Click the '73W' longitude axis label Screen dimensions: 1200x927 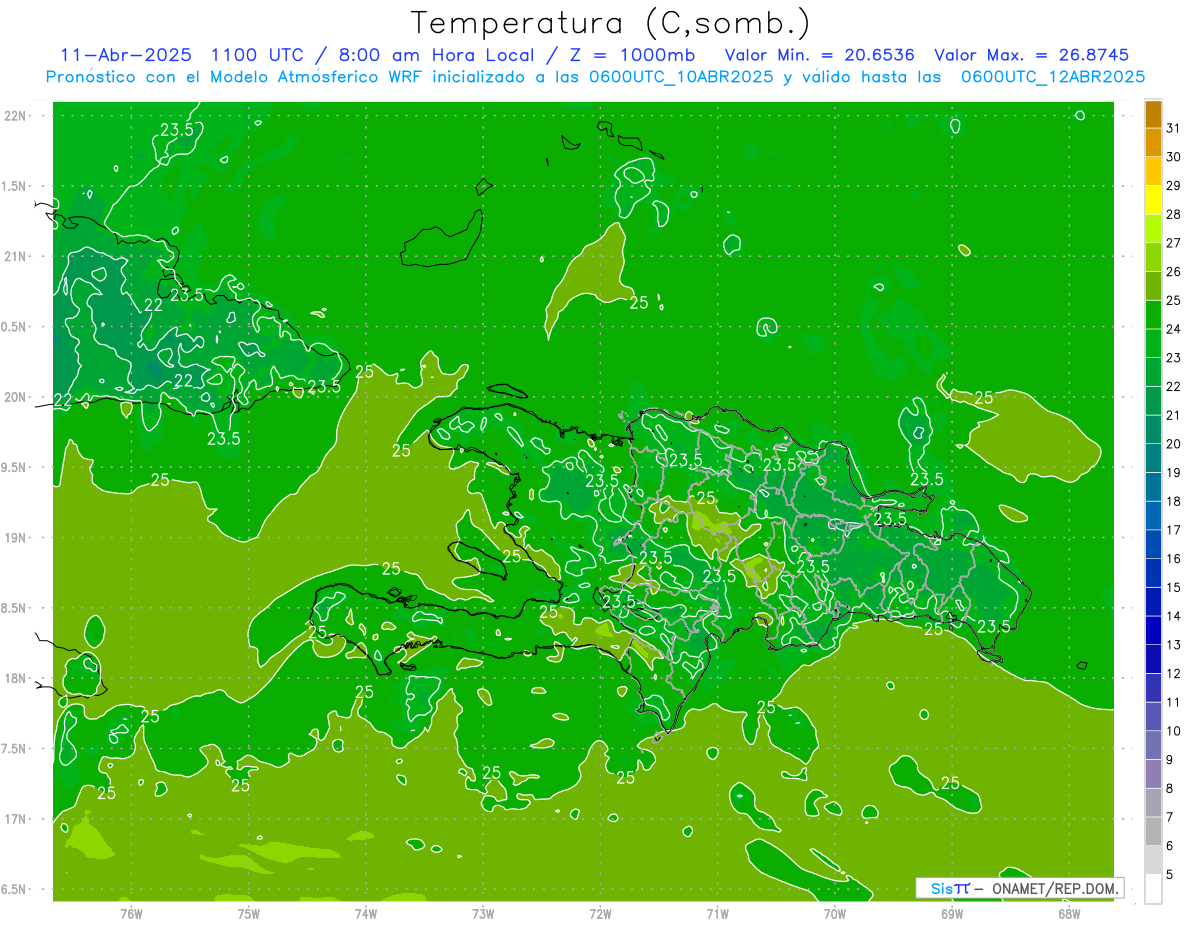tap(483, 913)
